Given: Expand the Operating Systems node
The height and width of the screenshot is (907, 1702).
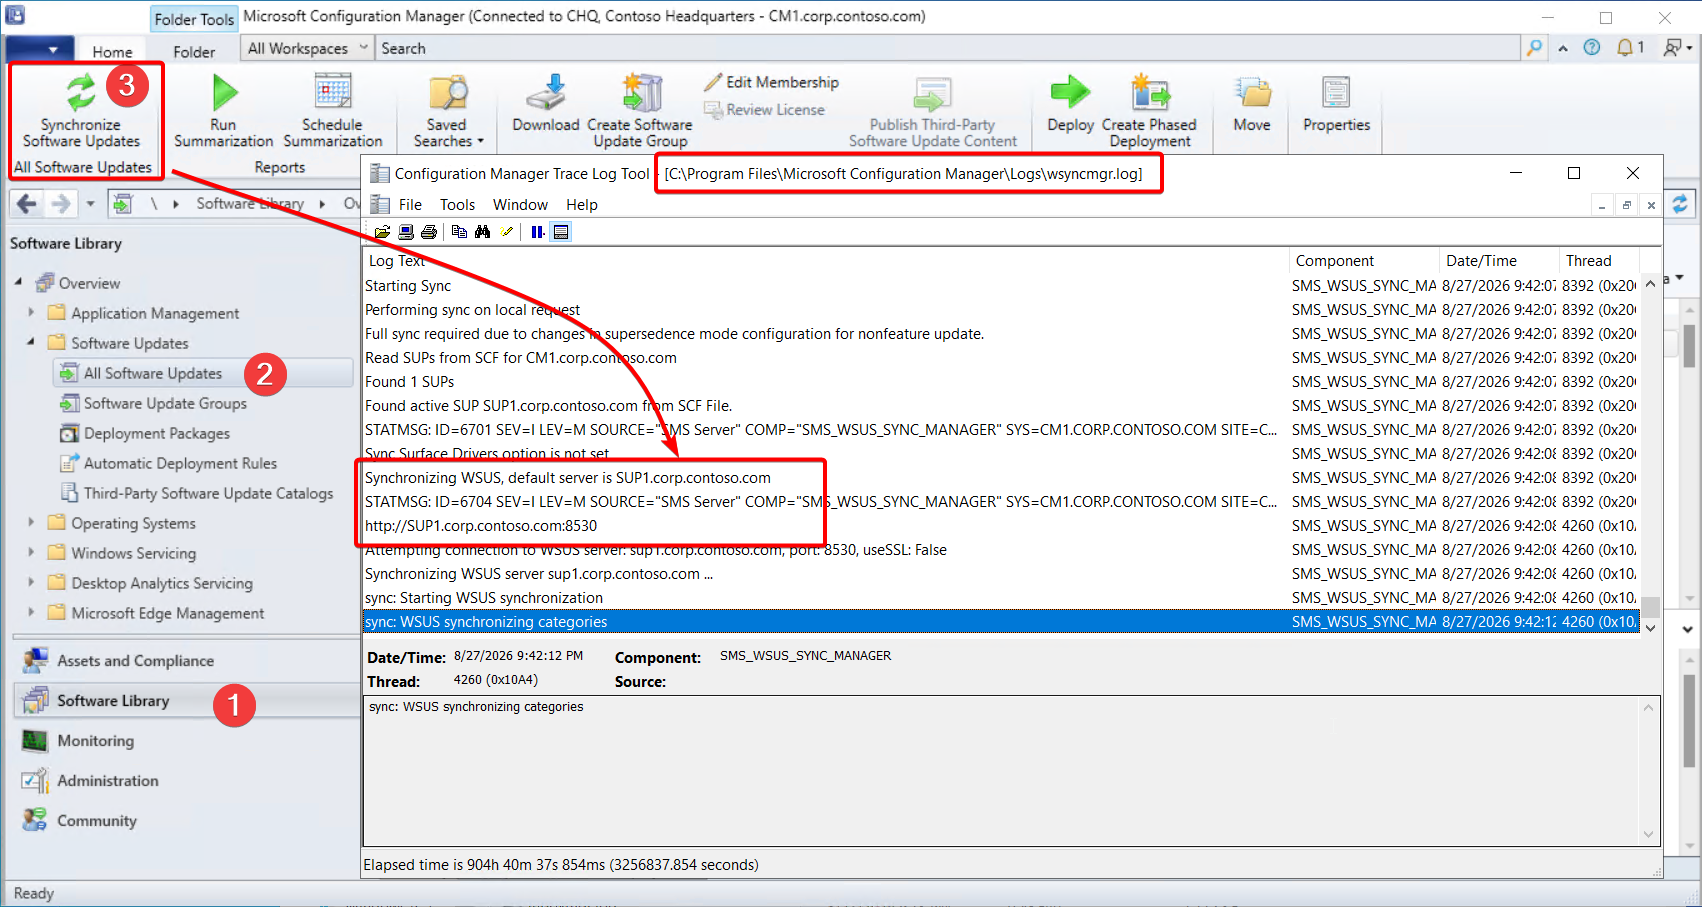Looking at the screenshot, I should [x=31, y=523].
